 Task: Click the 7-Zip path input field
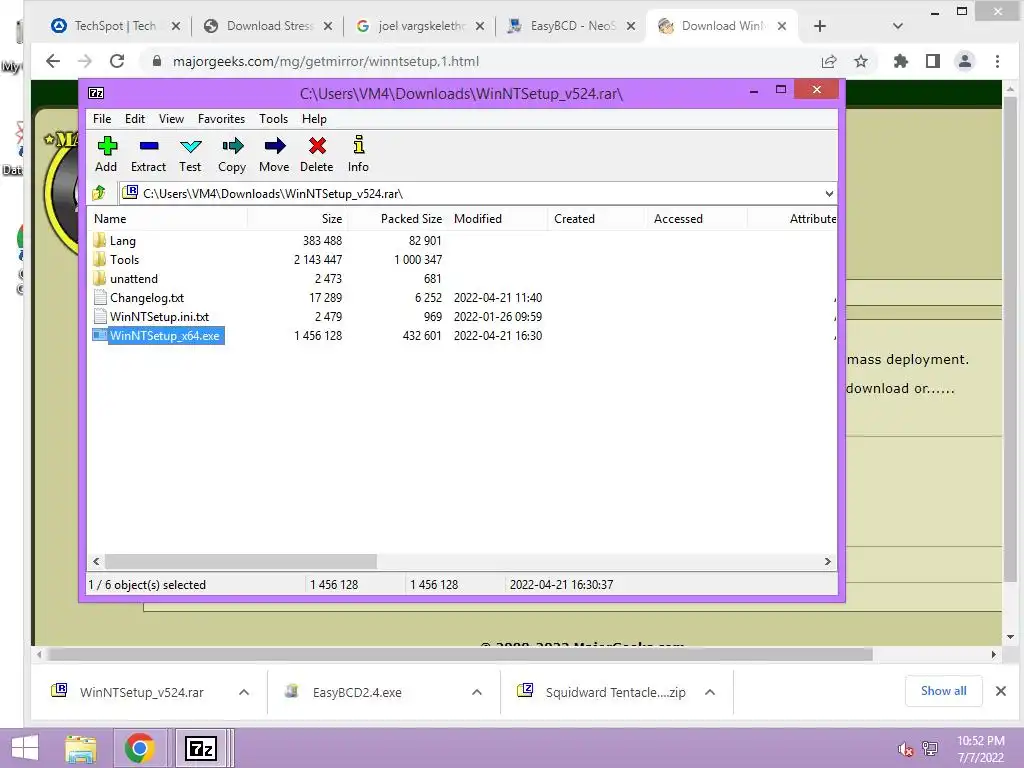477,193
